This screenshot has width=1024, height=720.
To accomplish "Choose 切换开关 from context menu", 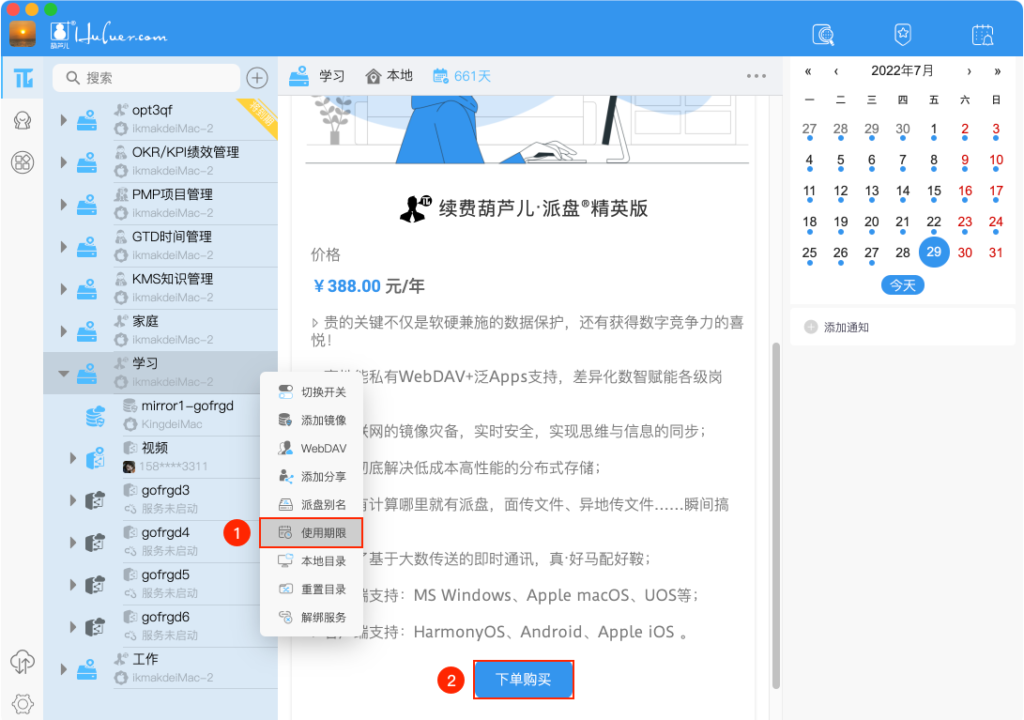I will 312,392.
